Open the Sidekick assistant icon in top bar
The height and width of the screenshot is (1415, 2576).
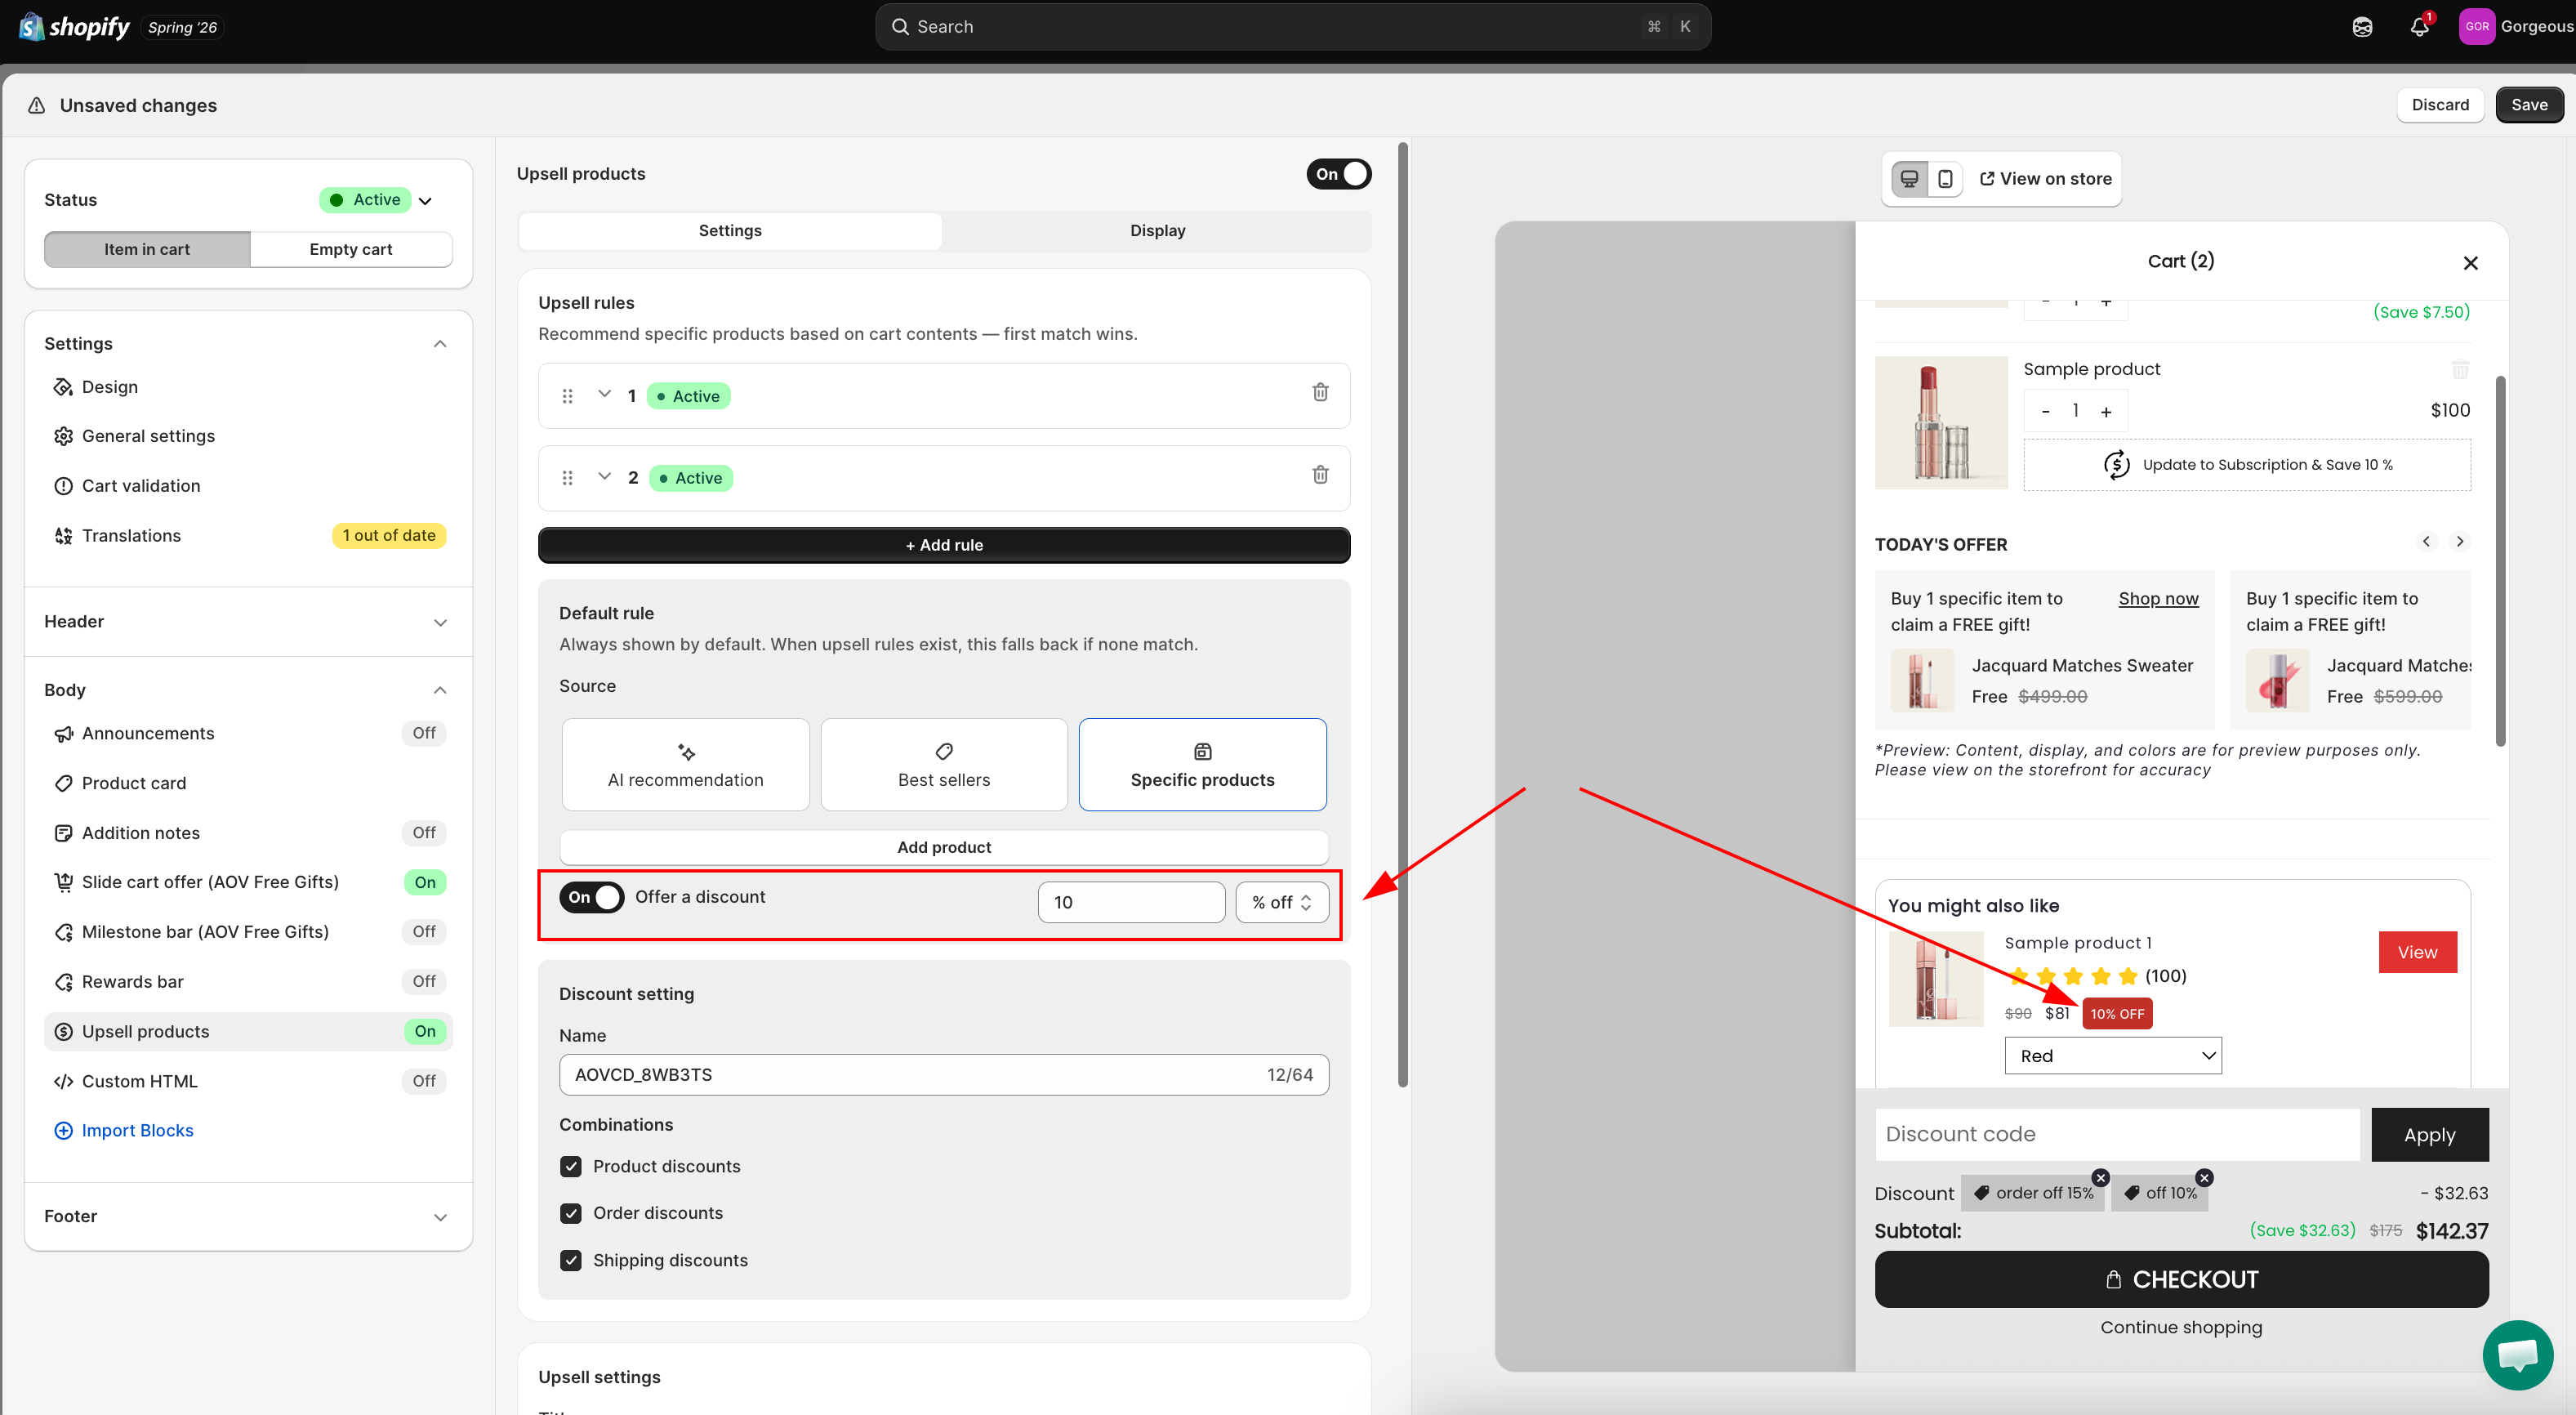(x=2362, y=27)
